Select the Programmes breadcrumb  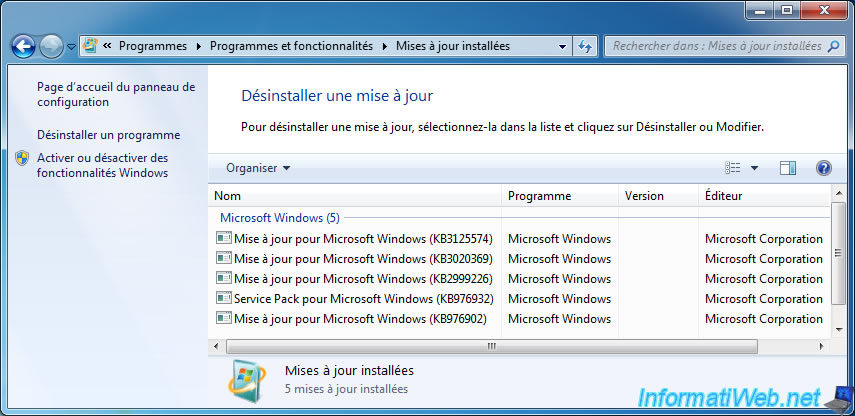tap(153, 46)
